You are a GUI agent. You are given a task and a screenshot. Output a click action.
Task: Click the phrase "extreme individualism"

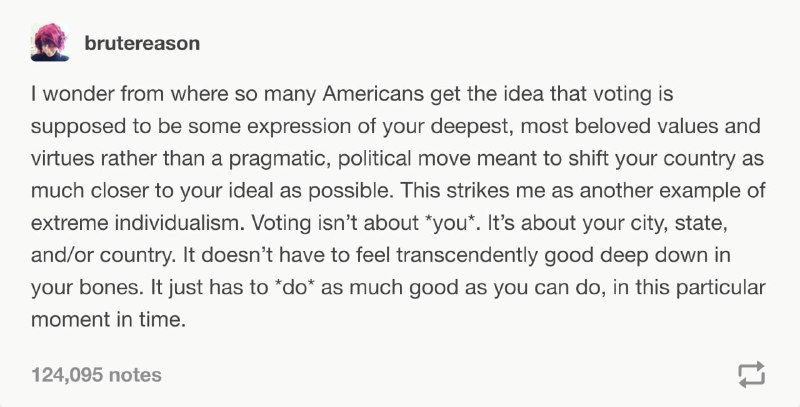click(x=138, y=223)
